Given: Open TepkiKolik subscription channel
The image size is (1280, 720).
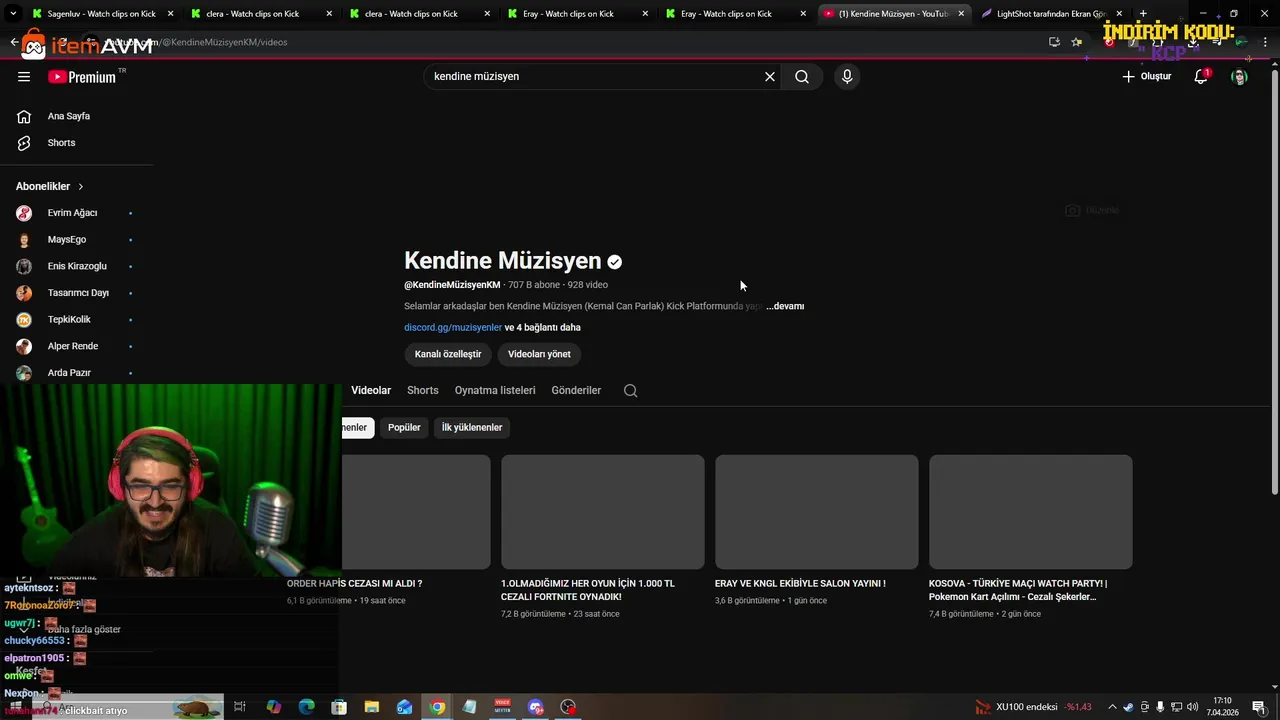Looking at the screenshot, I should [69, 320].
